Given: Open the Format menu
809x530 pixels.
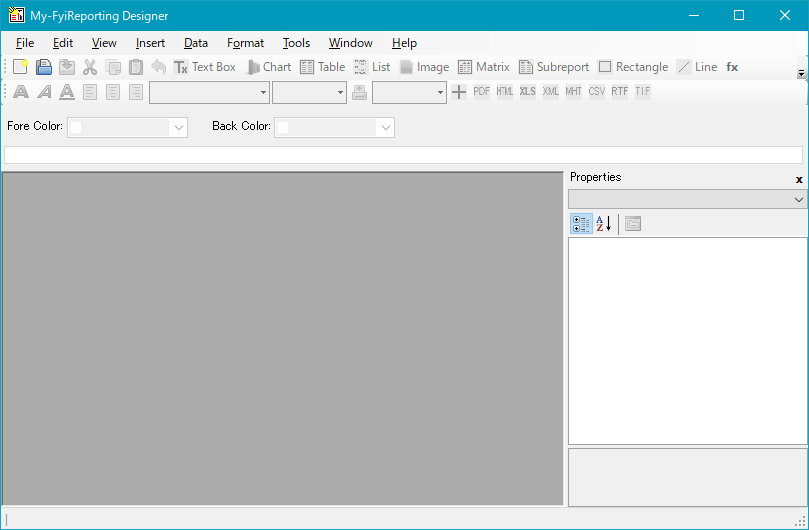Looking at the screenshot, I should click(246, 43).
